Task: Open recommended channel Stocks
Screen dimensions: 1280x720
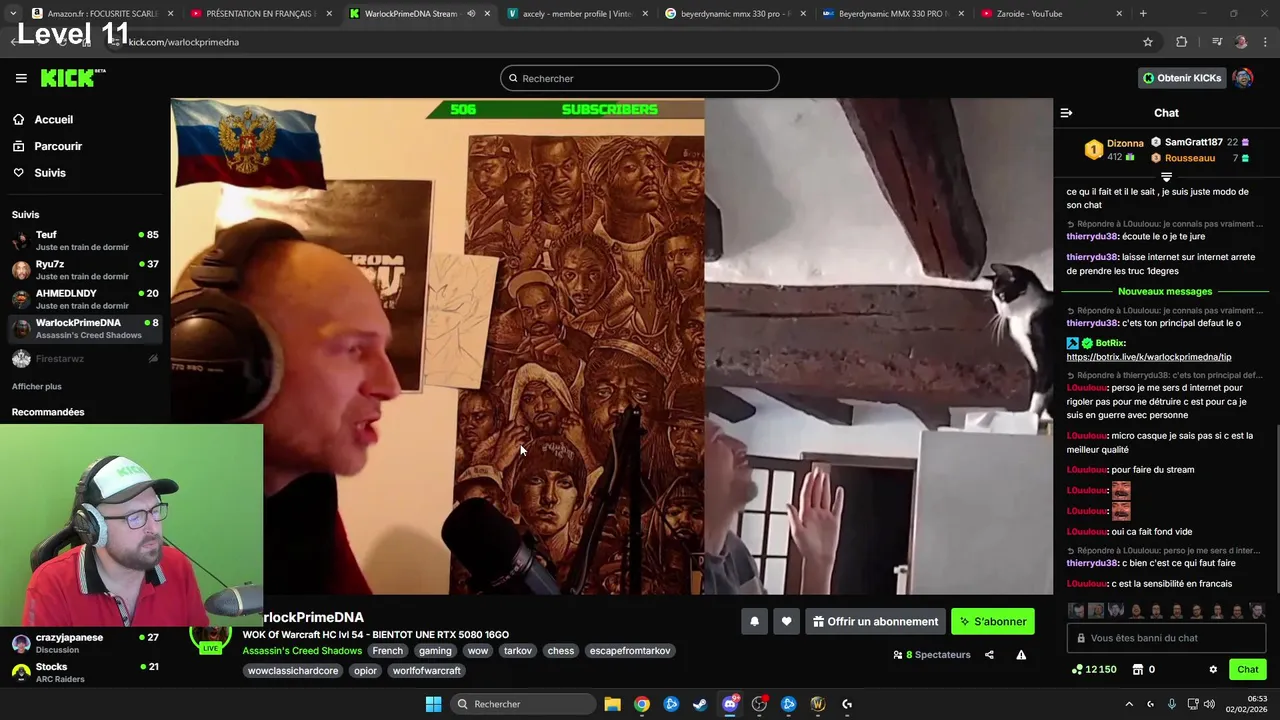Action: (x=85, y=672)
